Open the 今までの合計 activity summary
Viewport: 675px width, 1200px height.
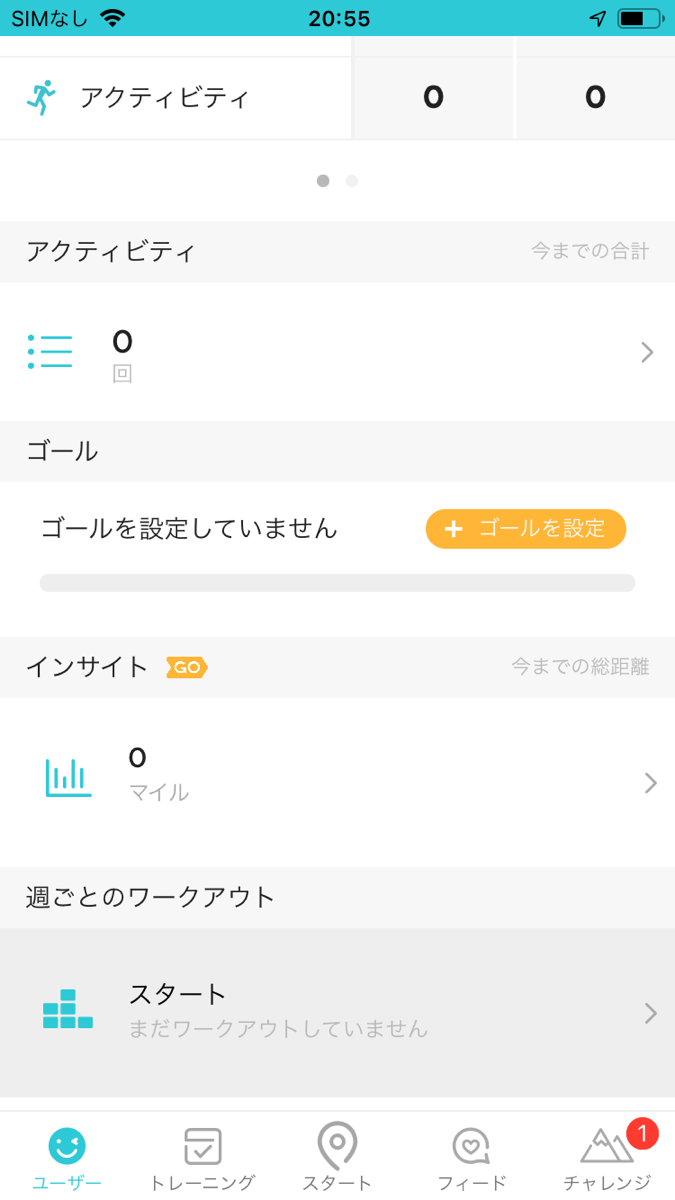(590, 251)
